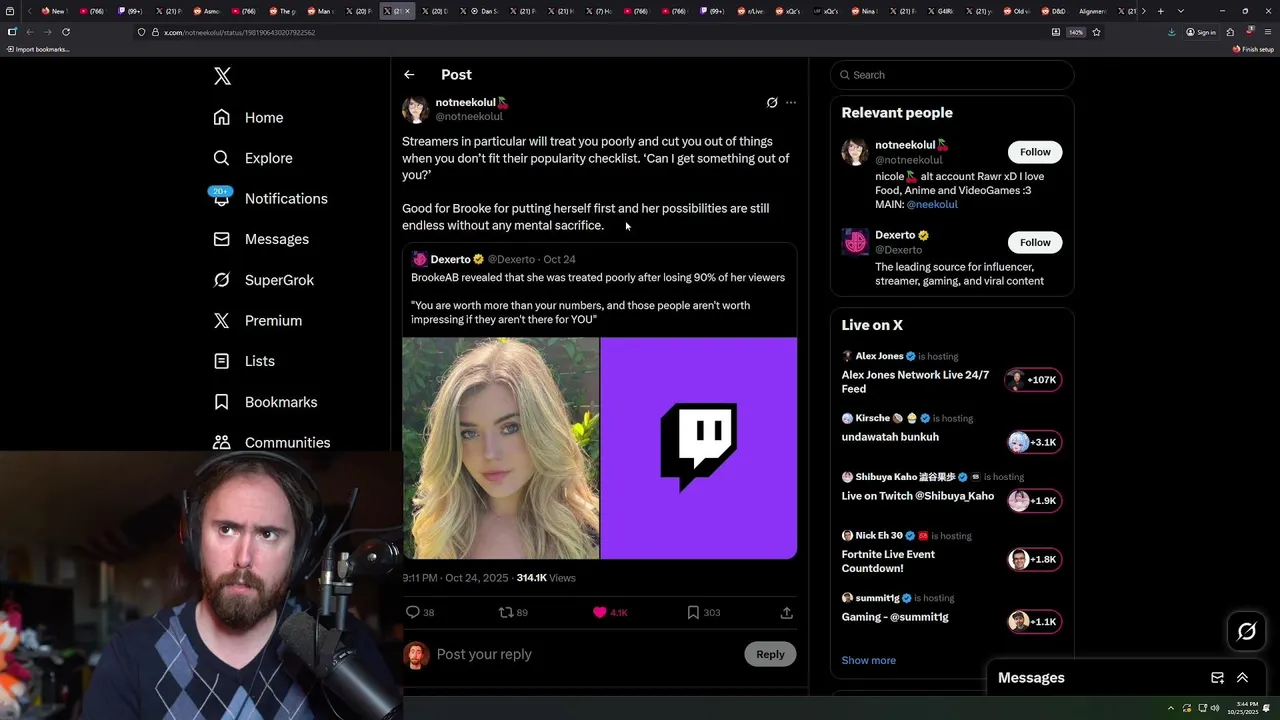Click the +1.1K listeners badge
The image size is (1280, 720).
[1033, 622]
